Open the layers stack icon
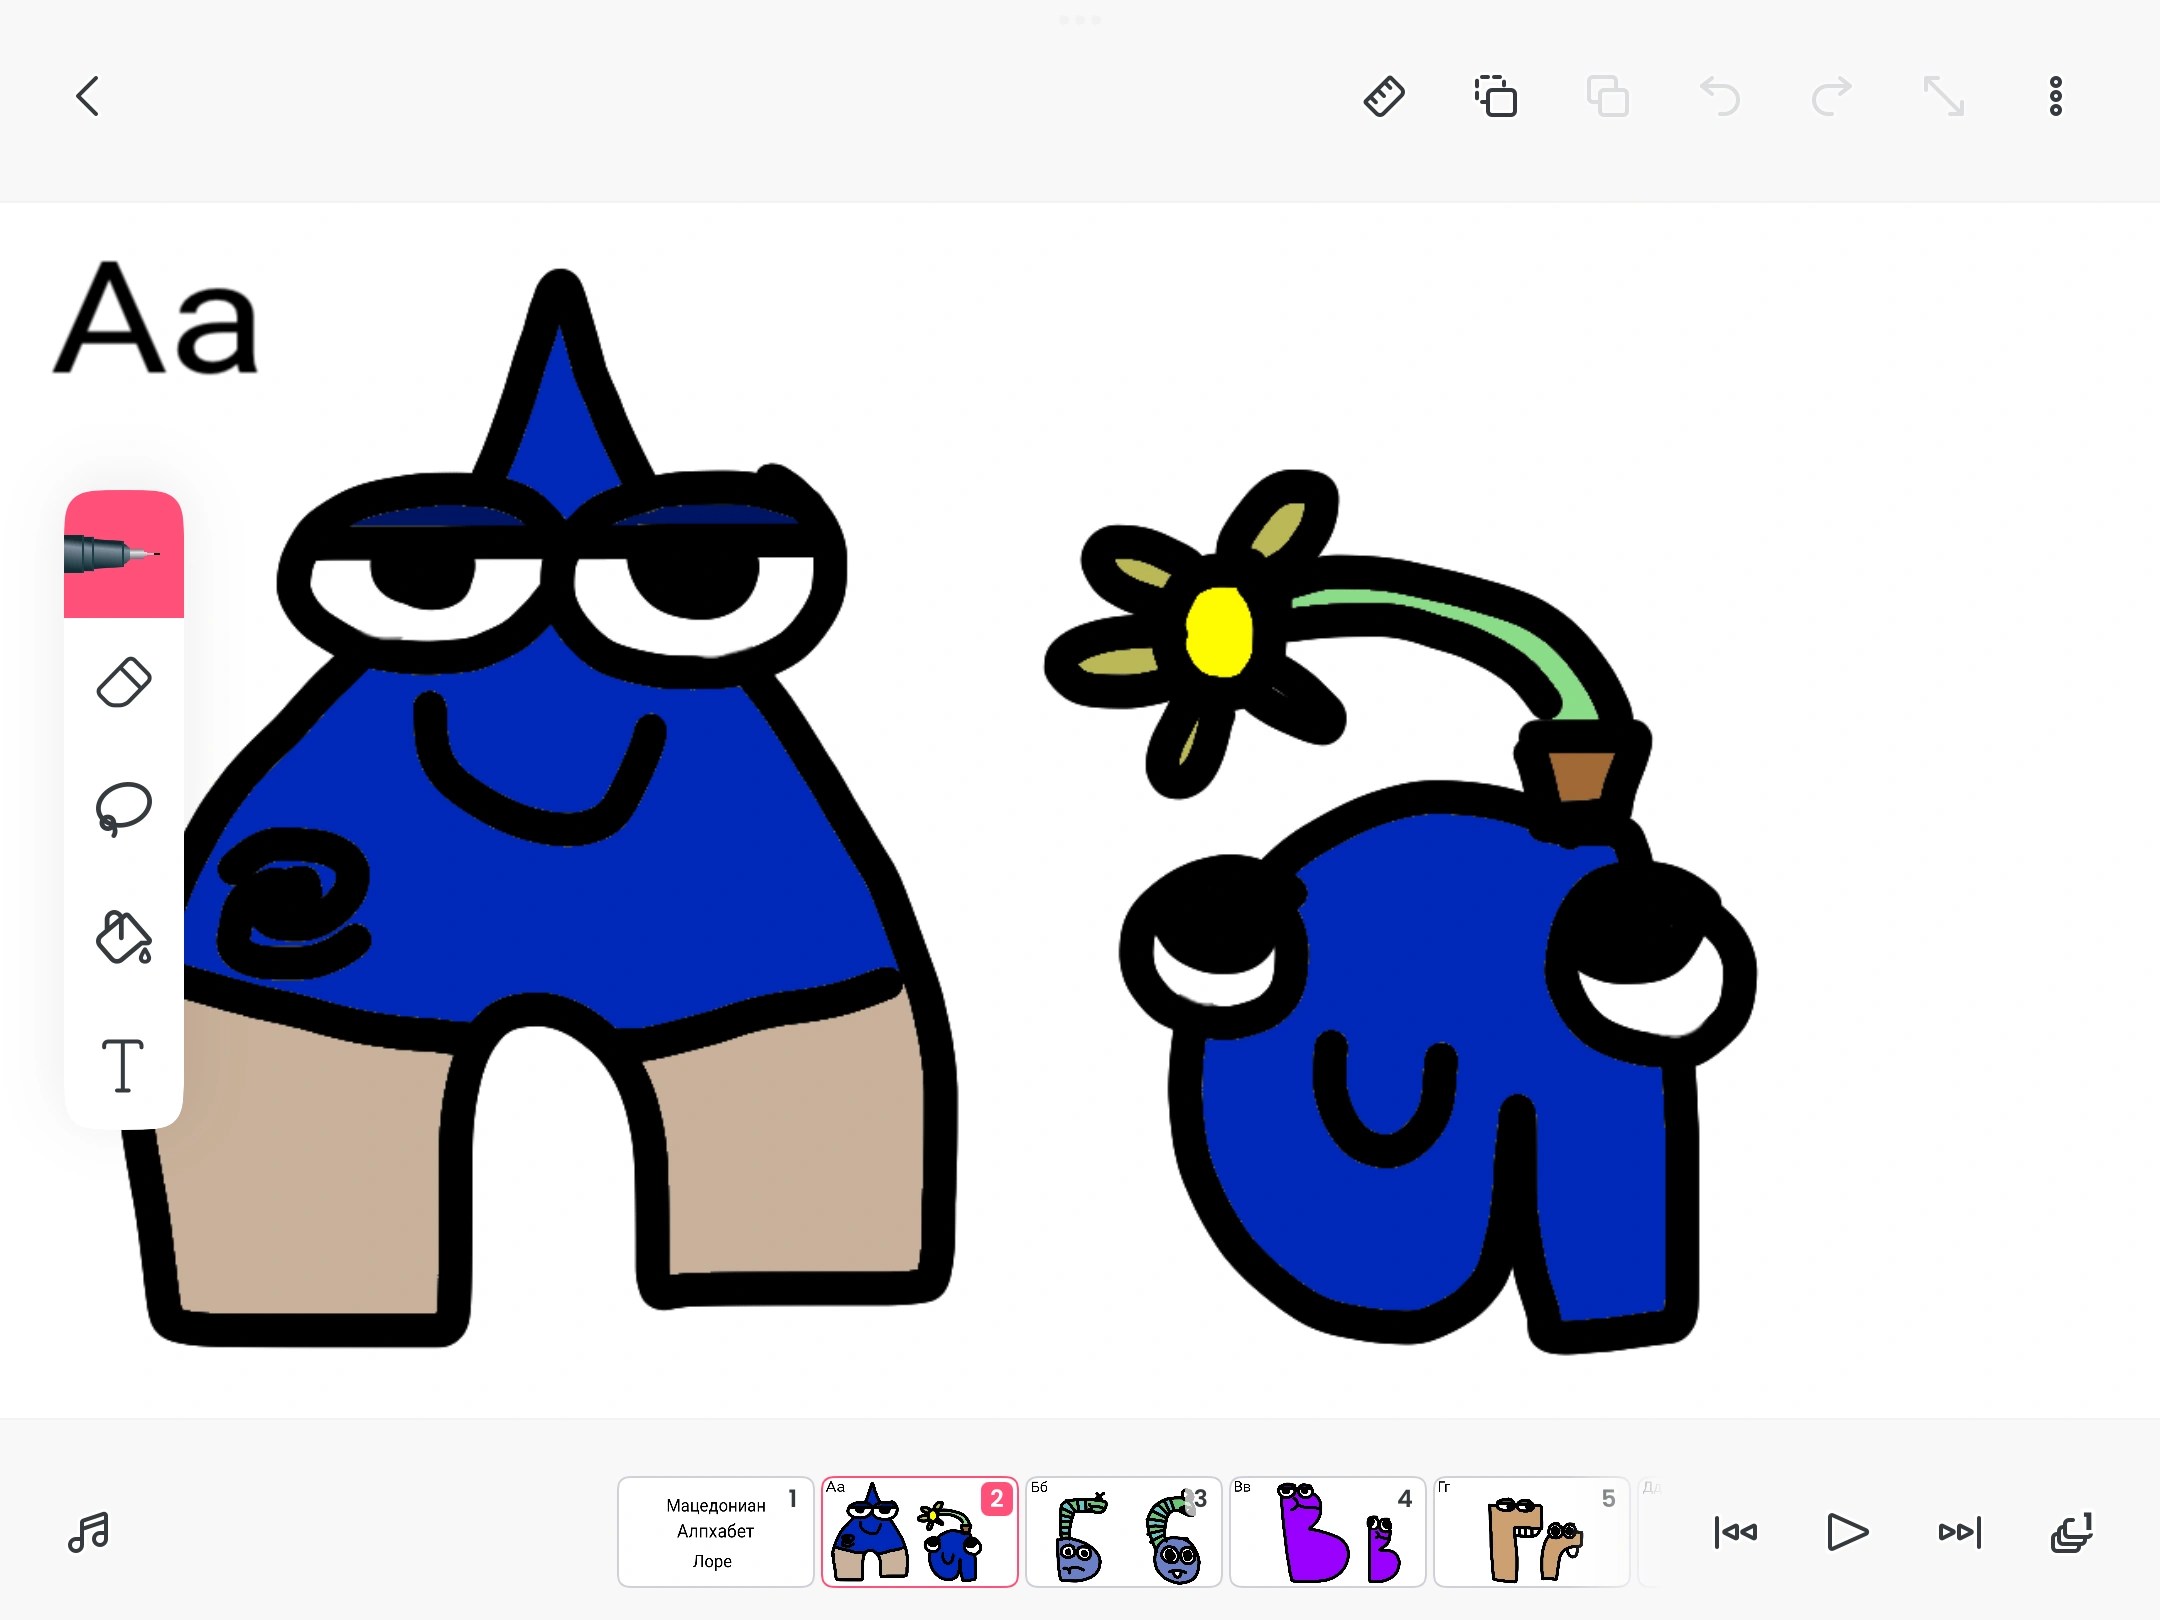The width and height of the screenshot is (2160, 1620). pos(2071,1532)
